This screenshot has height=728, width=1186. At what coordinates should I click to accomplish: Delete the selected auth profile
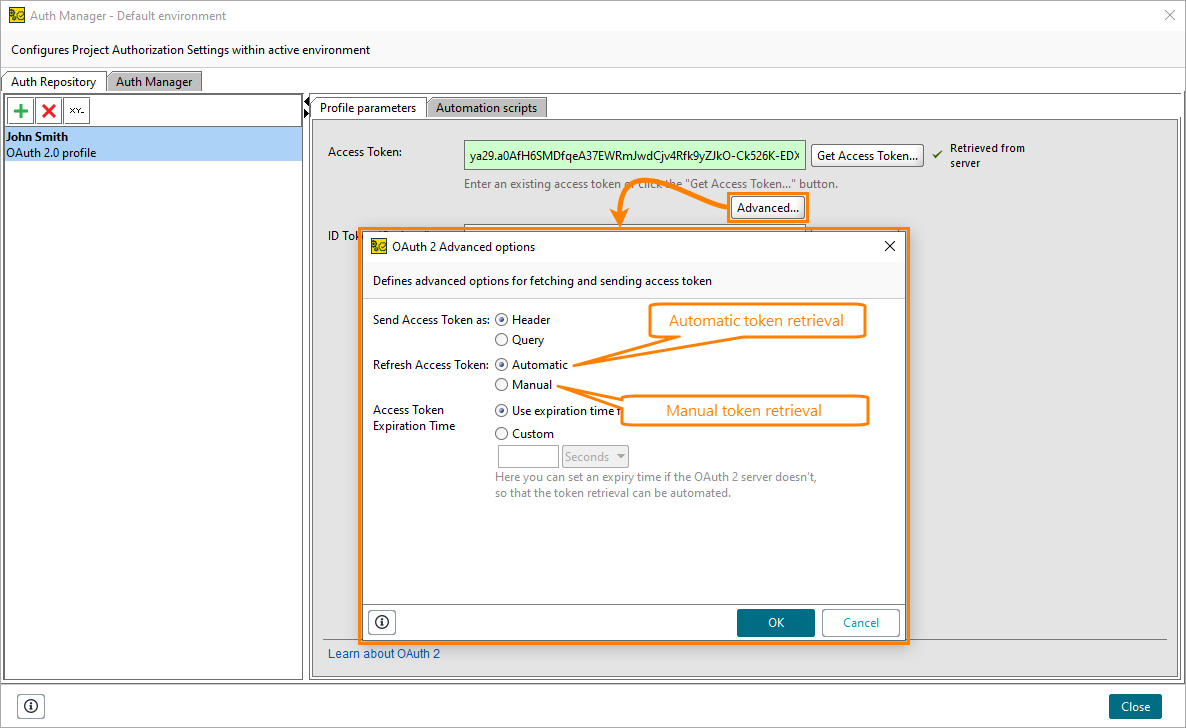[x=48, y=110]
